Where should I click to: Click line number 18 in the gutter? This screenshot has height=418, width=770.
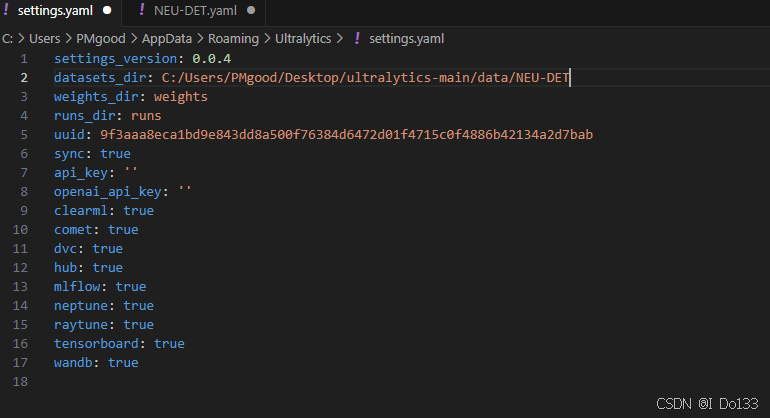[20, 382]
